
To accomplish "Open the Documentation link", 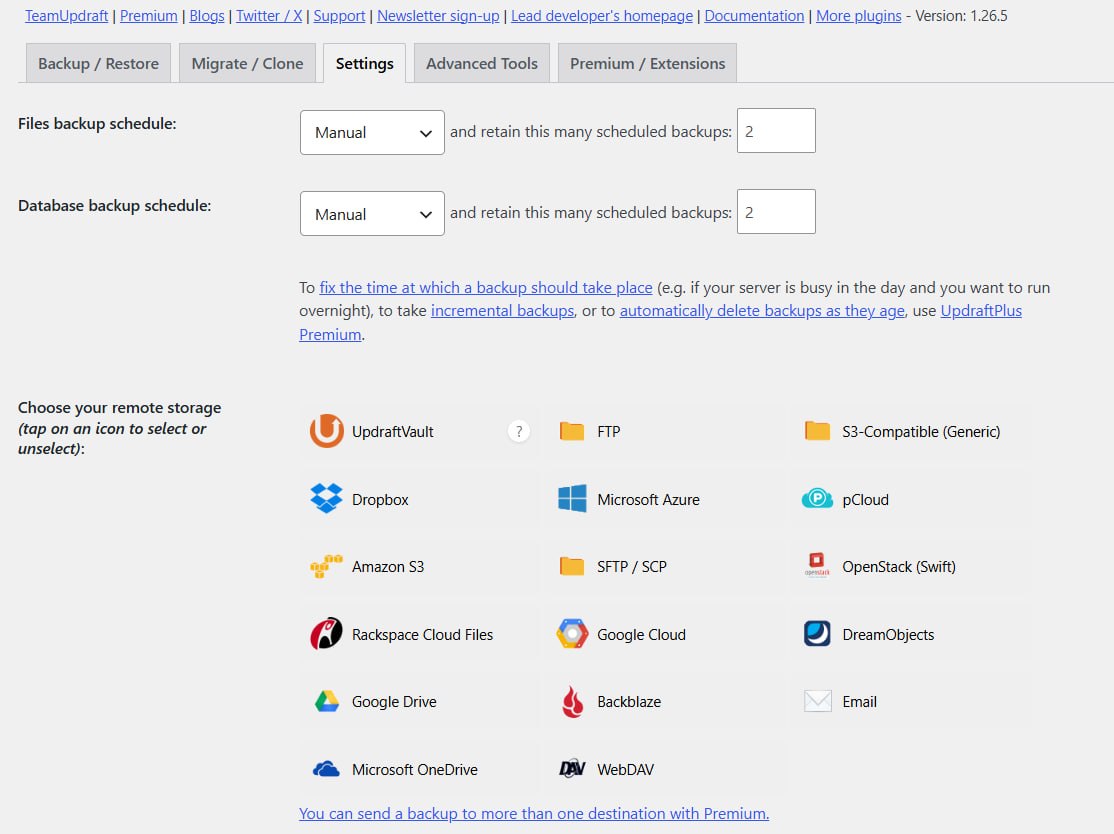I will [x=754, y=16].
